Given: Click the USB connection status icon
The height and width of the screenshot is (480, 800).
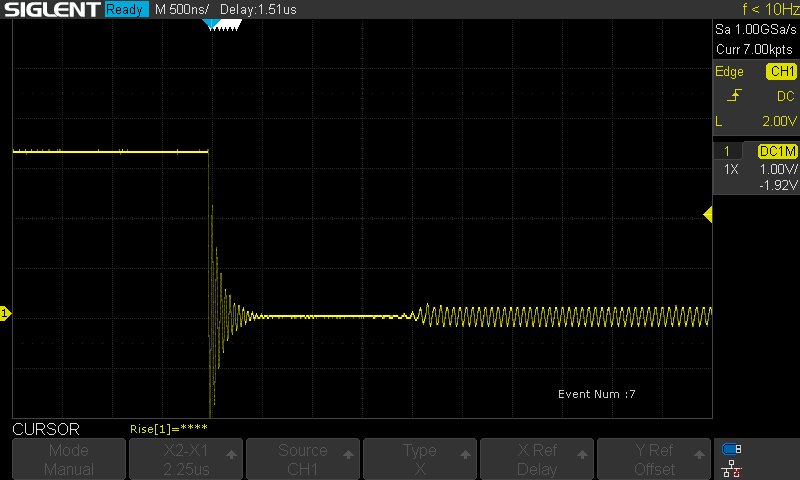Looking at the screenshot, I should 732,449.
